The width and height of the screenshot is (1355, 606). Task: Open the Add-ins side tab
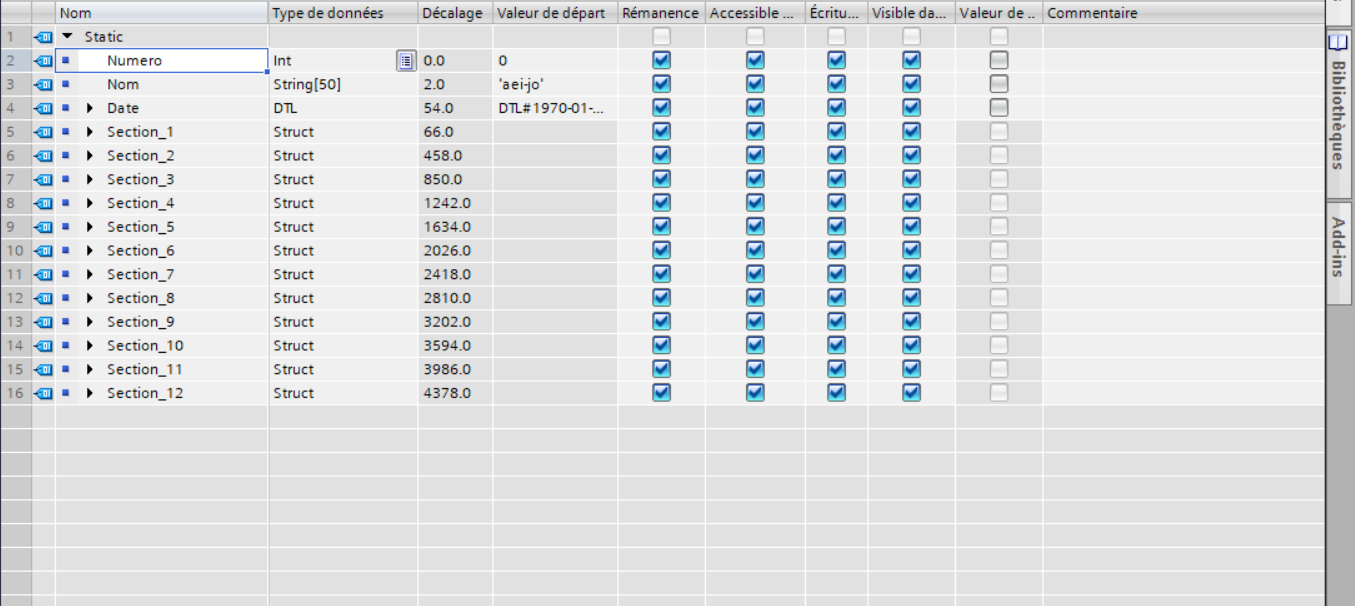tap(1338, 246)
